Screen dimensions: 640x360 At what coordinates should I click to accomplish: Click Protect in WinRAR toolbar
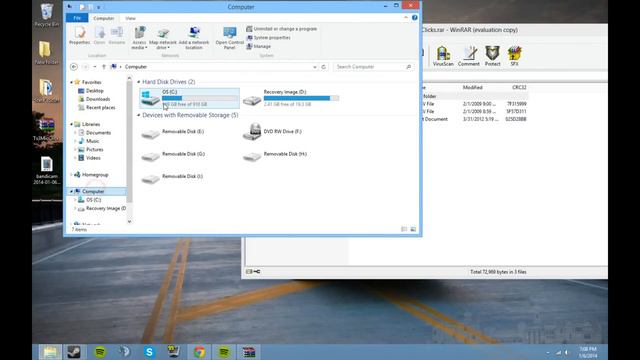pyautogui.click(x=492, y=56)
